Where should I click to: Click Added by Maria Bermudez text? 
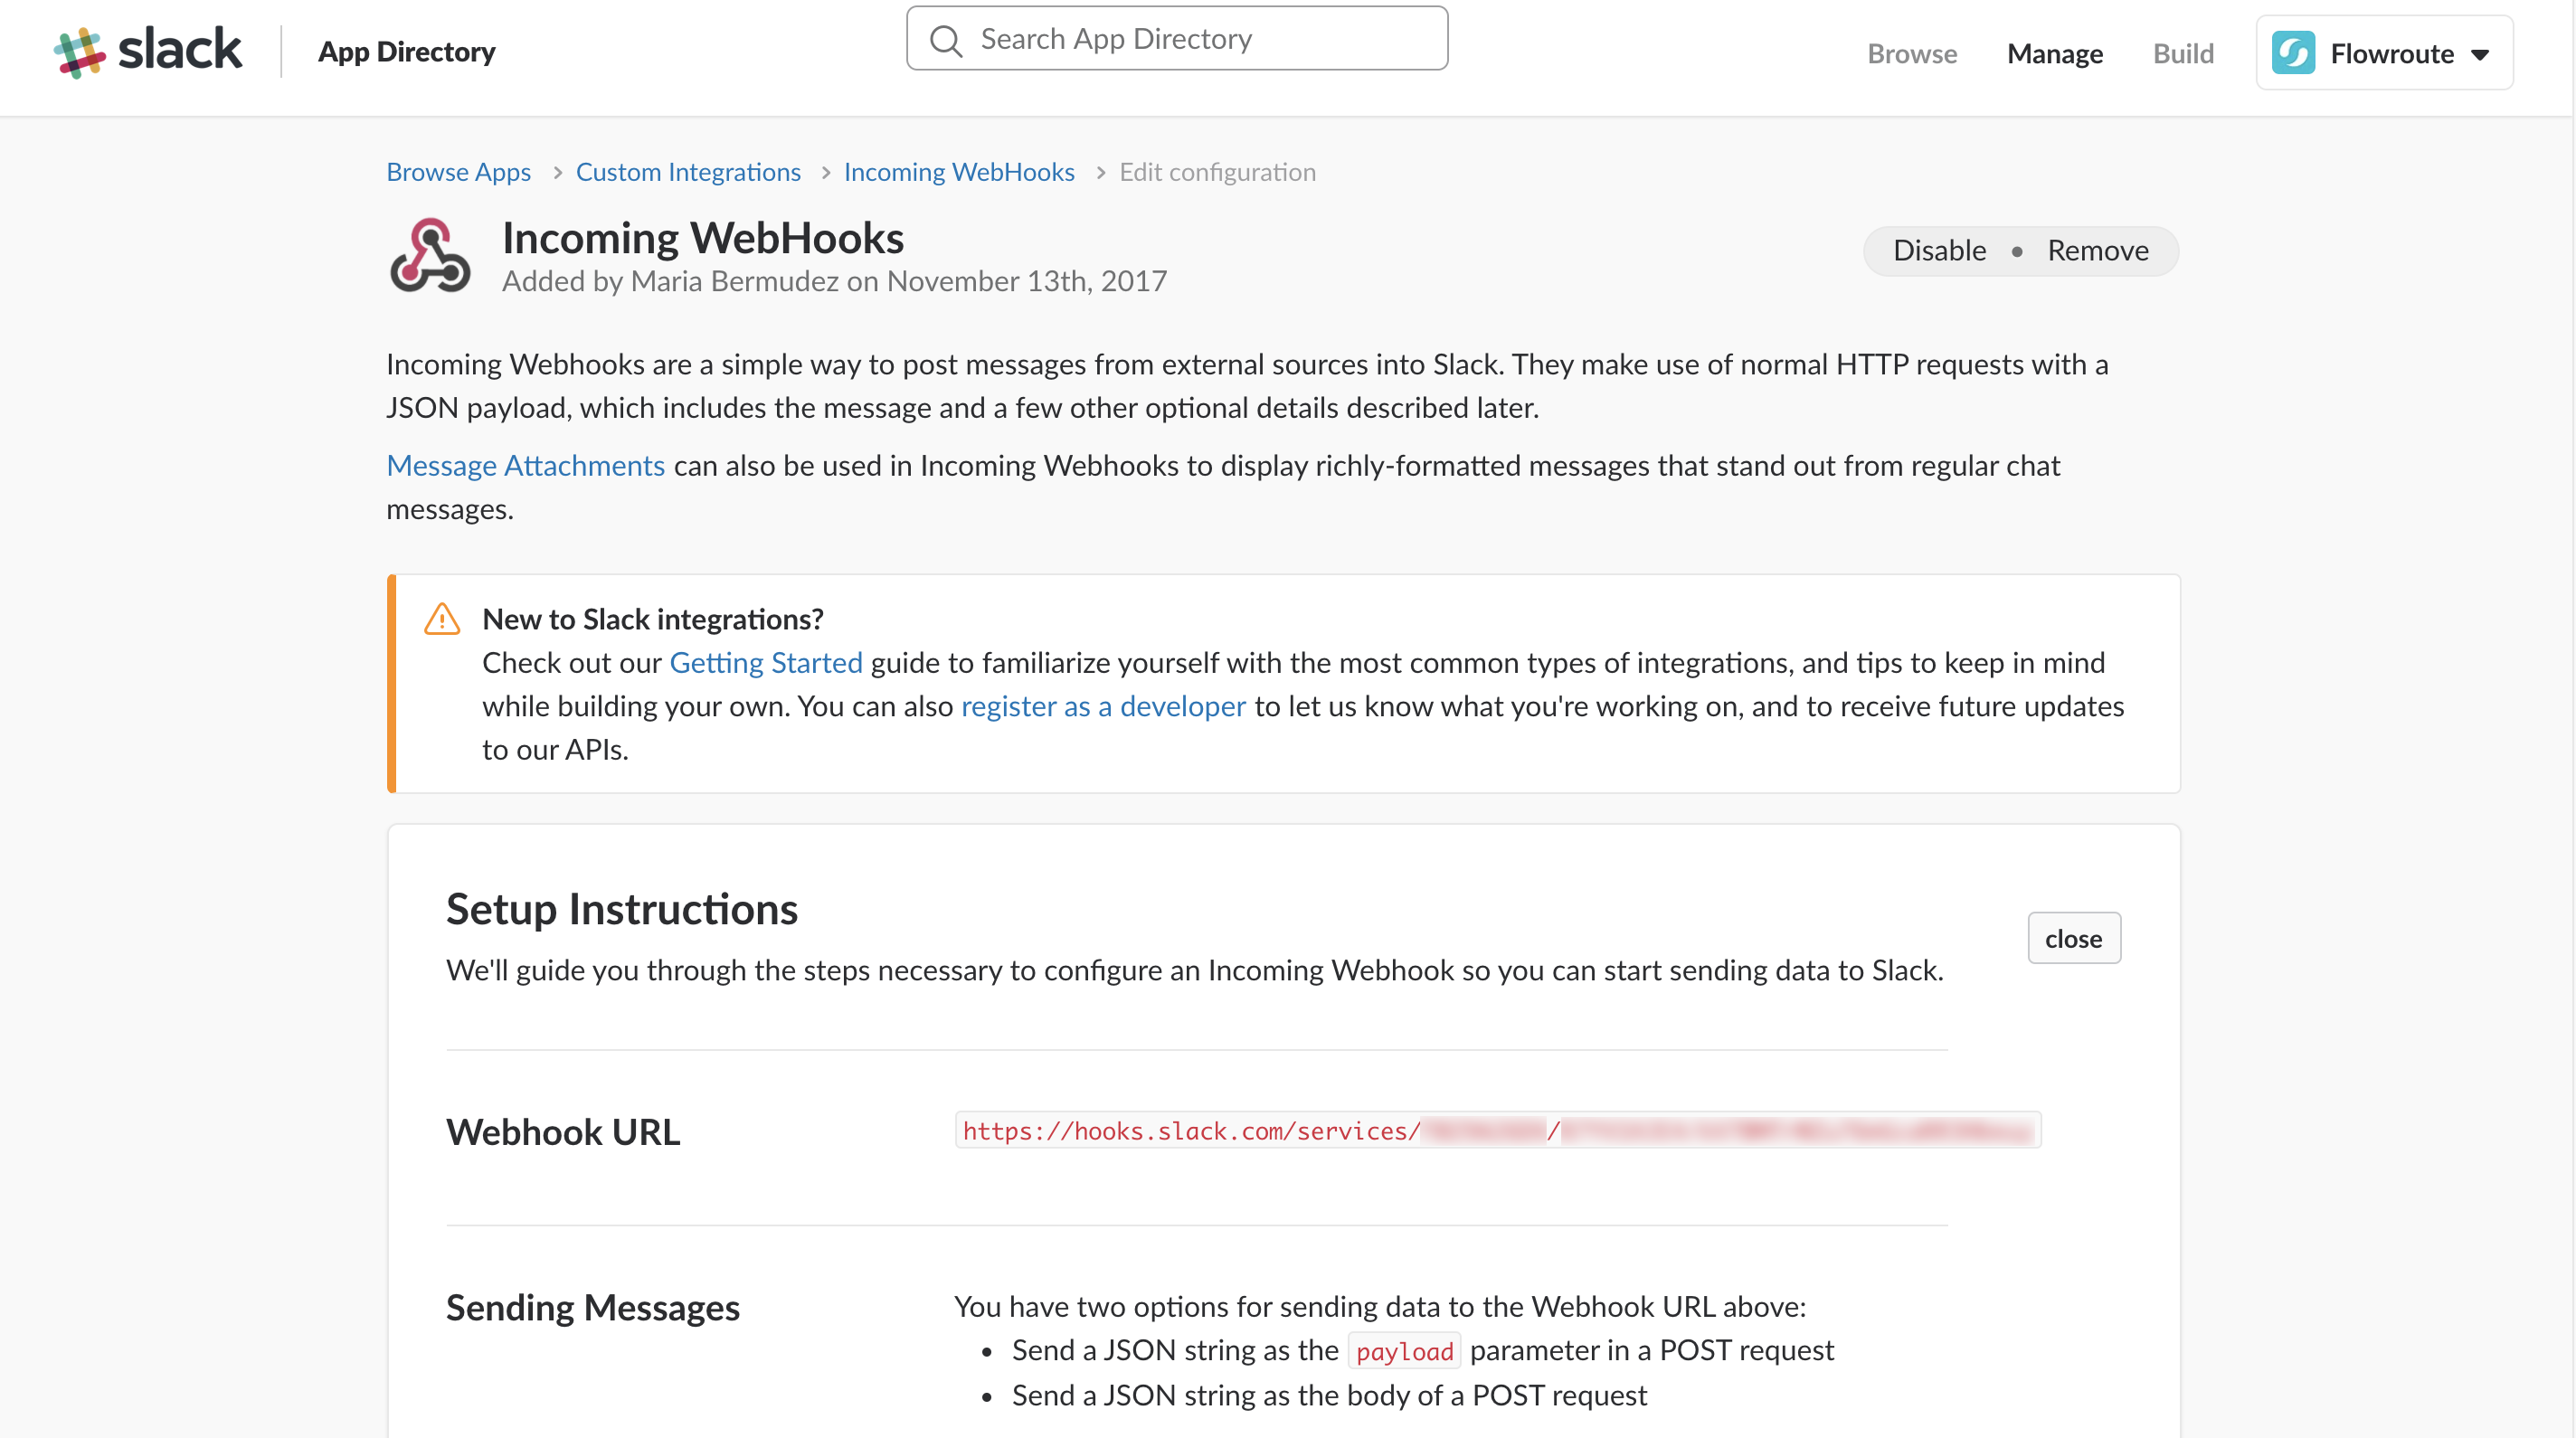click(834, 281)
